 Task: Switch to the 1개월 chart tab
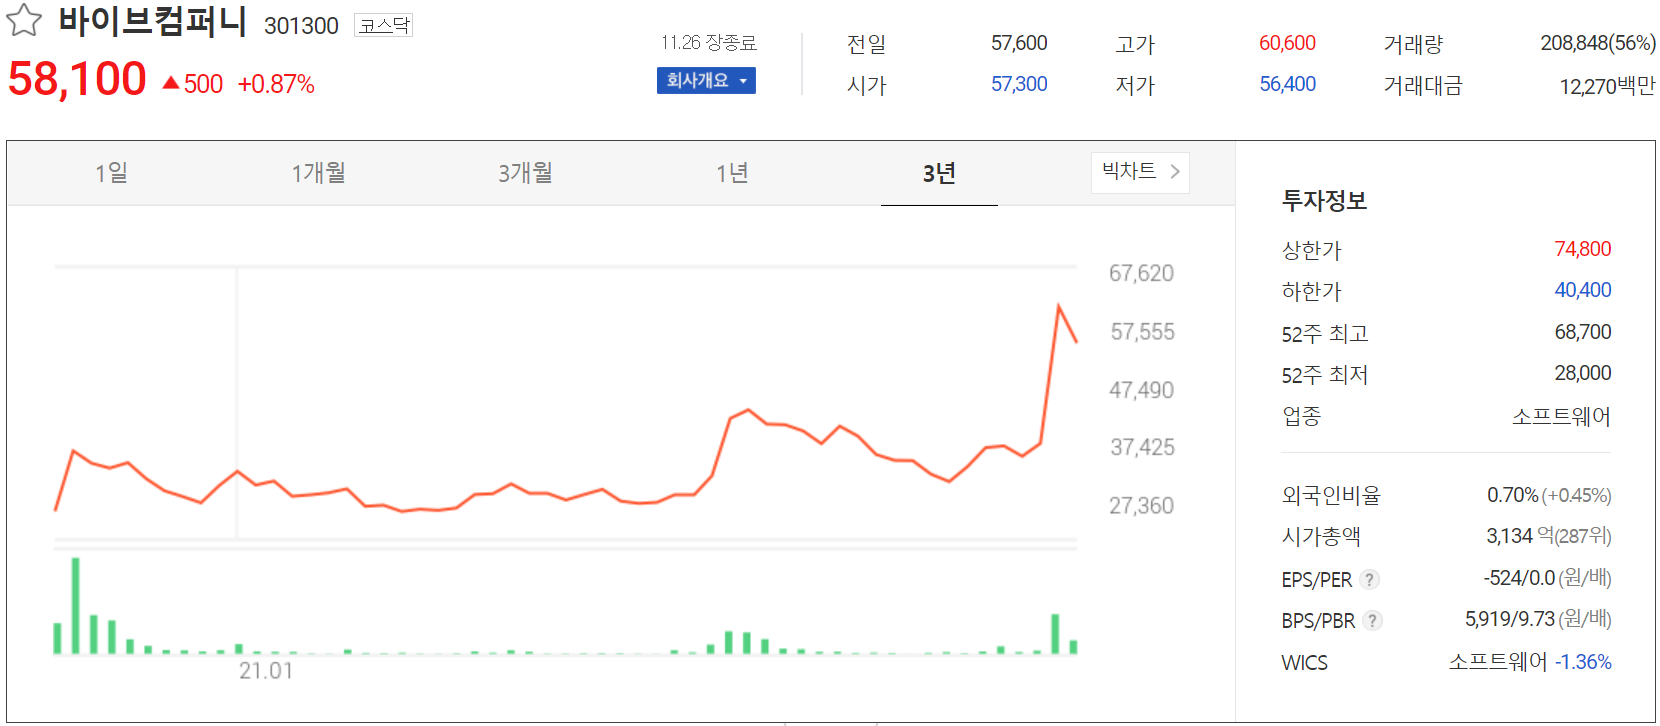(x=318, y=173)
